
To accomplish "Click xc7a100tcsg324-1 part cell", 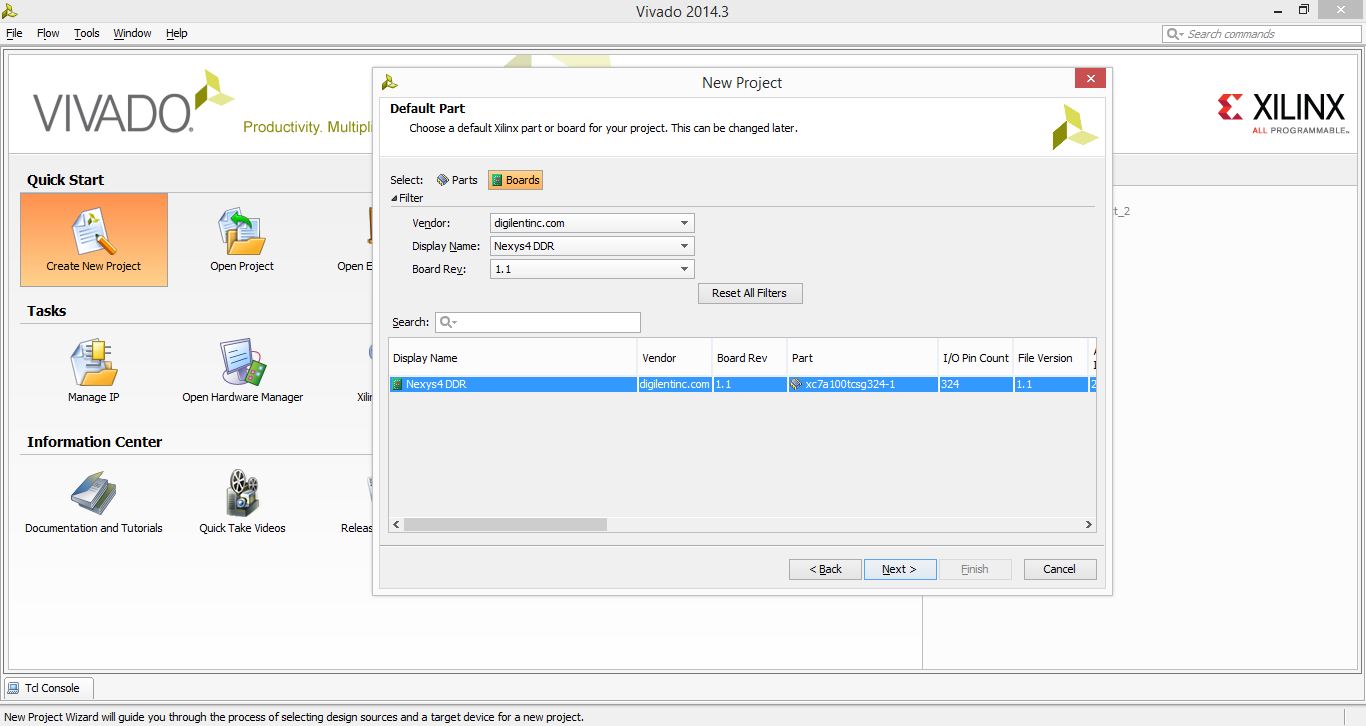I will [862, 384].
